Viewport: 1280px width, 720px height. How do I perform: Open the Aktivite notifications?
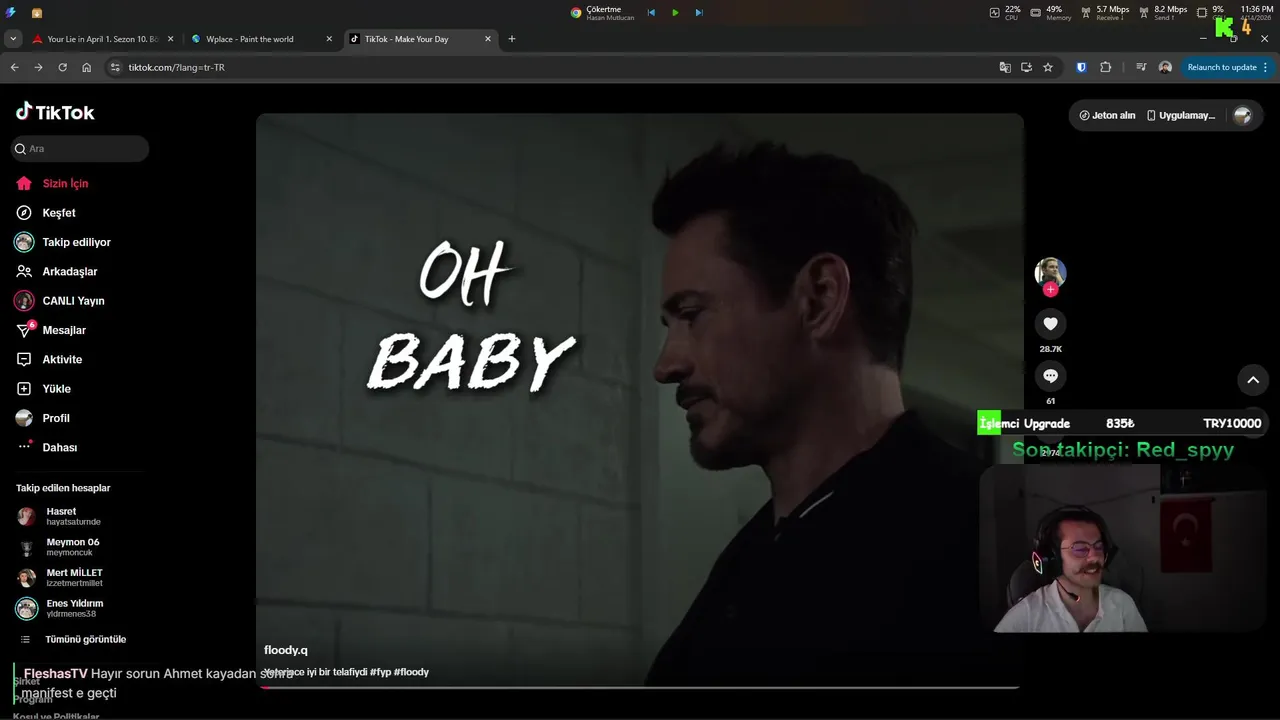point(62,359)
